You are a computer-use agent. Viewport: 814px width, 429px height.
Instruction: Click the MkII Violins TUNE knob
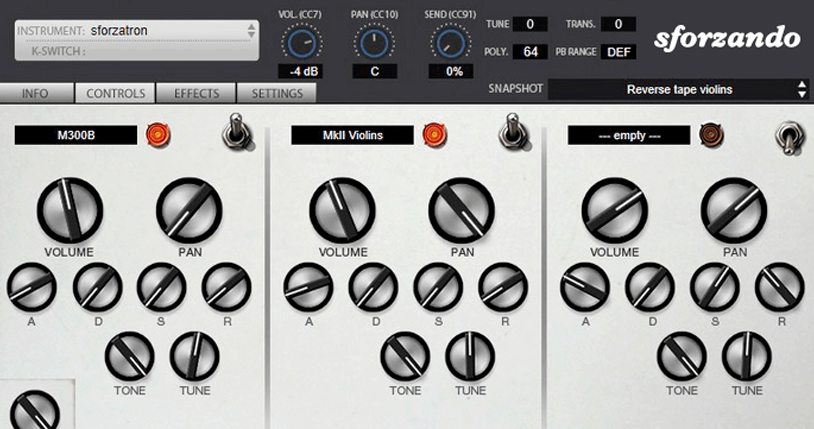[x=470, y=355]
